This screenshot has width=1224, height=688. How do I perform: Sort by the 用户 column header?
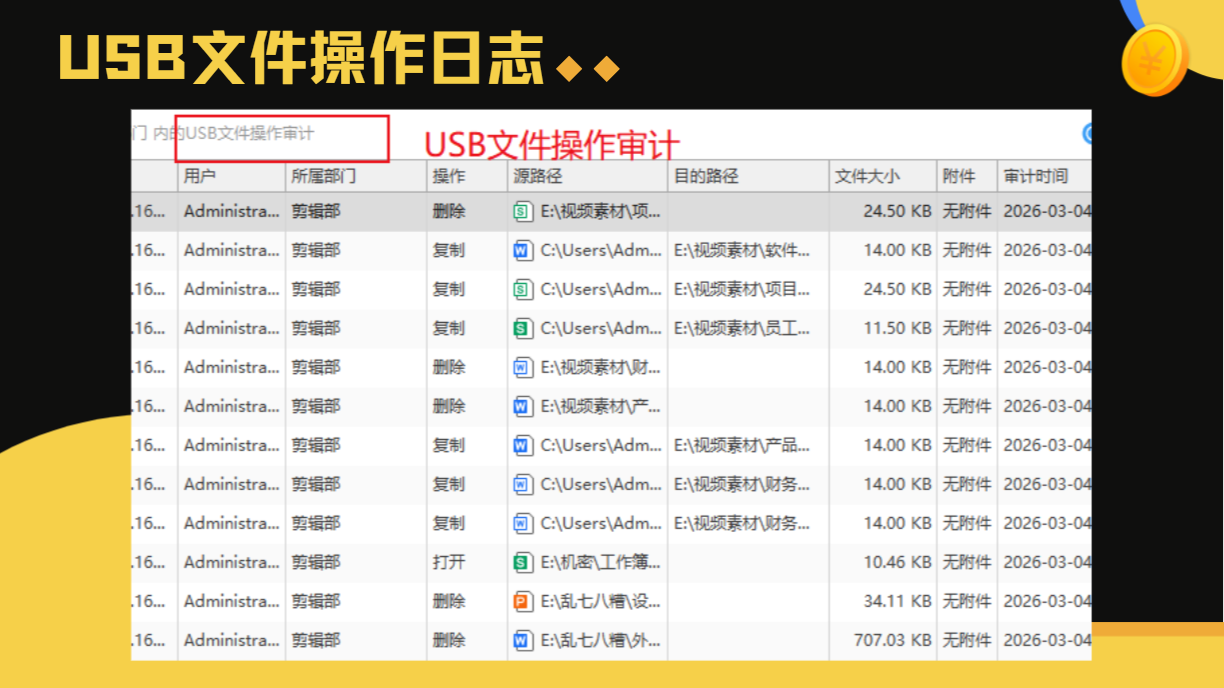pos(232,176)
